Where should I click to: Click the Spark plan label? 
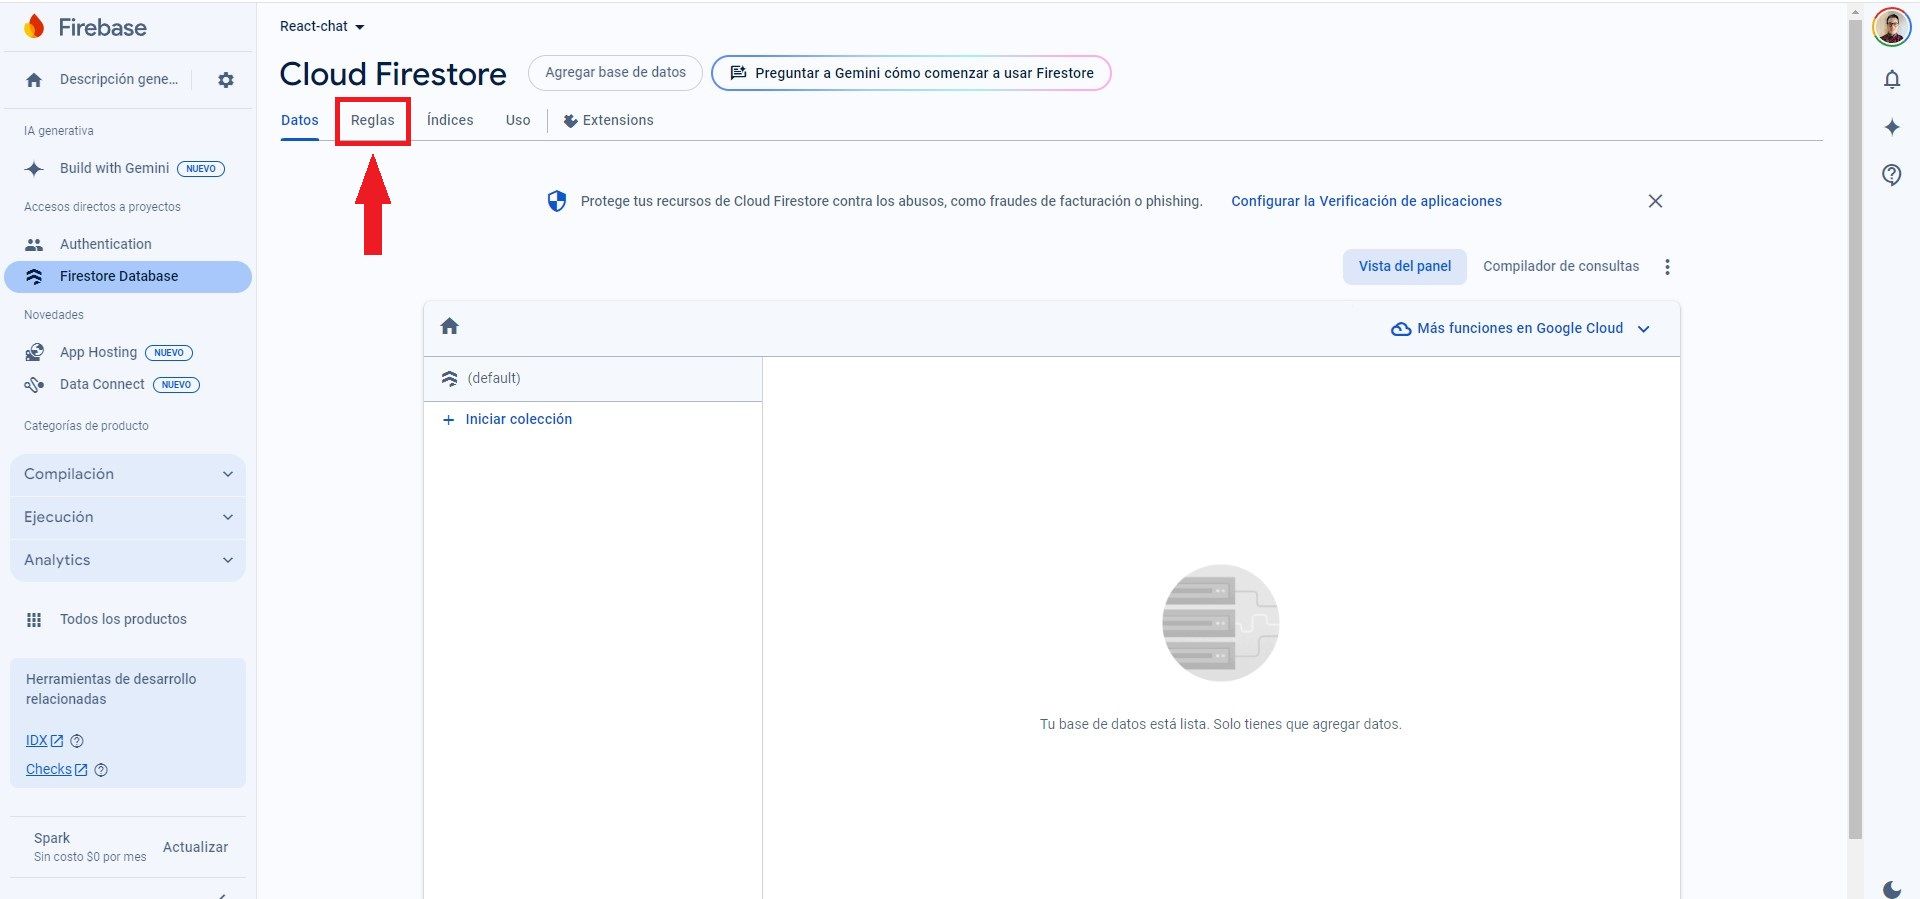click(x=52, y=839)
